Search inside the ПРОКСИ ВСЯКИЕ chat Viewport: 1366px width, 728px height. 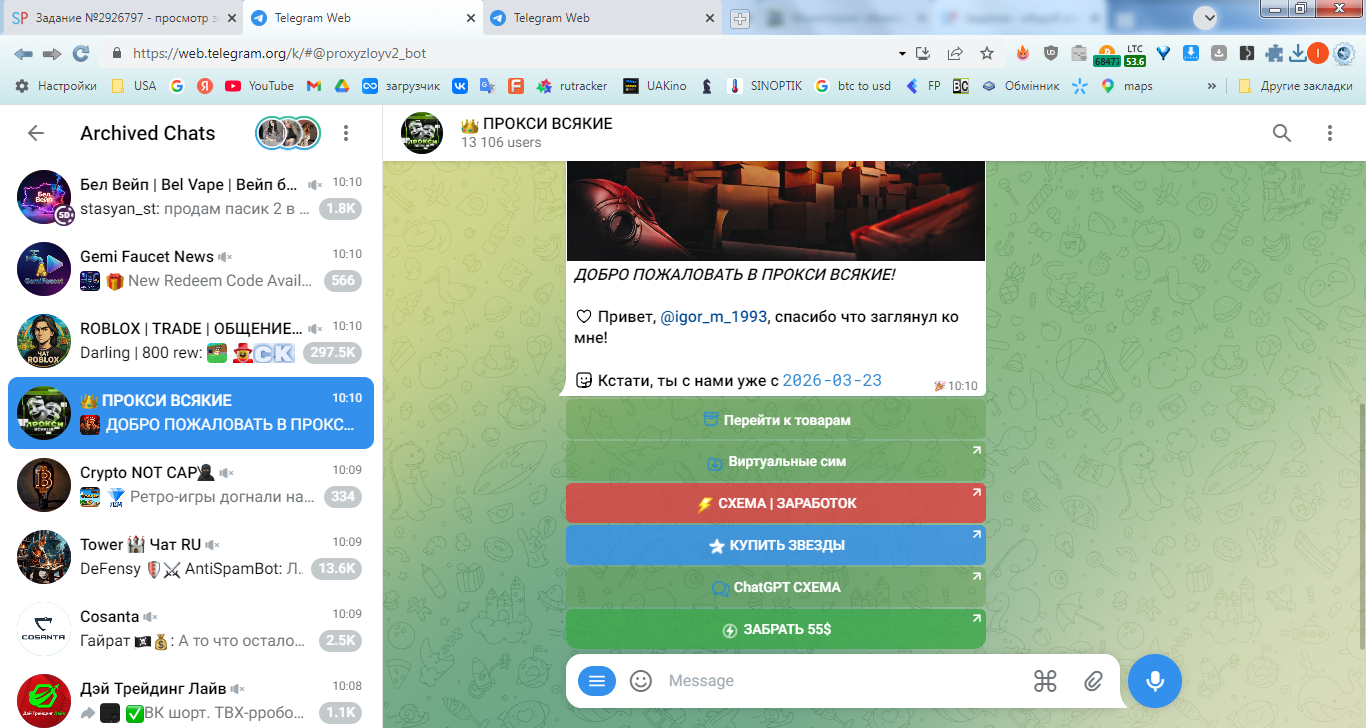pyautogui.click(x=1282, y=133)
